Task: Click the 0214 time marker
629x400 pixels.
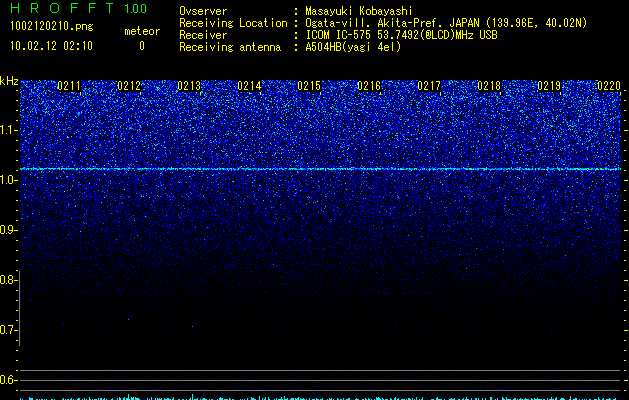Action: pyautogui.click(x=249, y=86)
